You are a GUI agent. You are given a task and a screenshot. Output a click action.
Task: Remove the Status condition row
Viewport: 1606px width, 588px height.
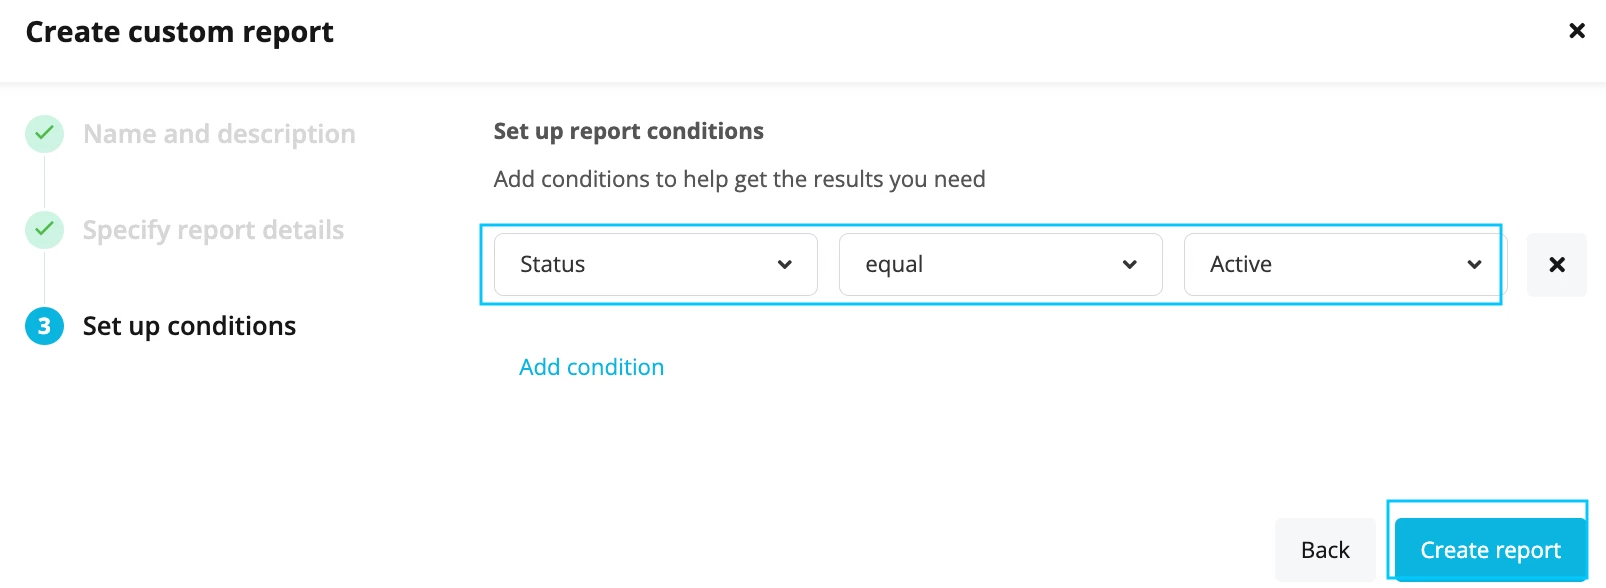coord(1557,265)
